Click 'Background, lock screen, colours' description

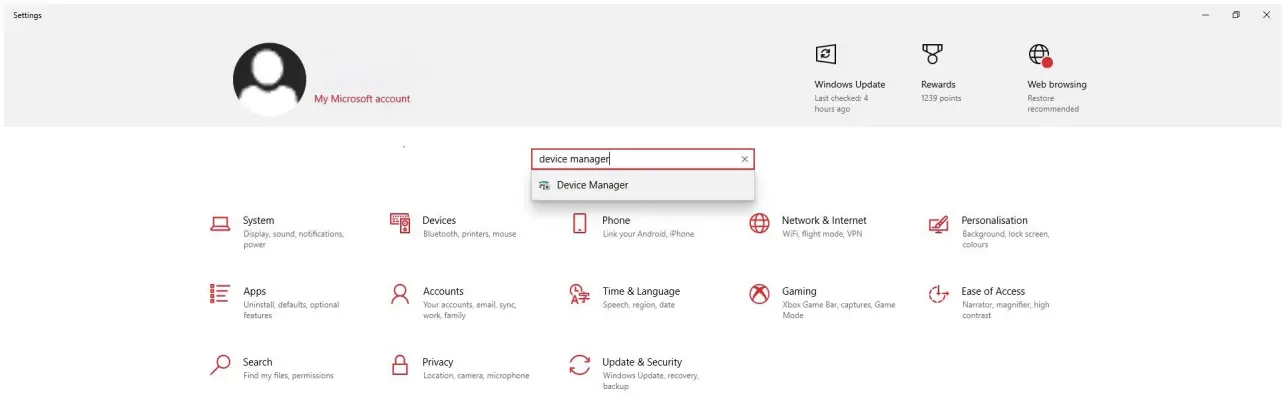coord(1005,239)
